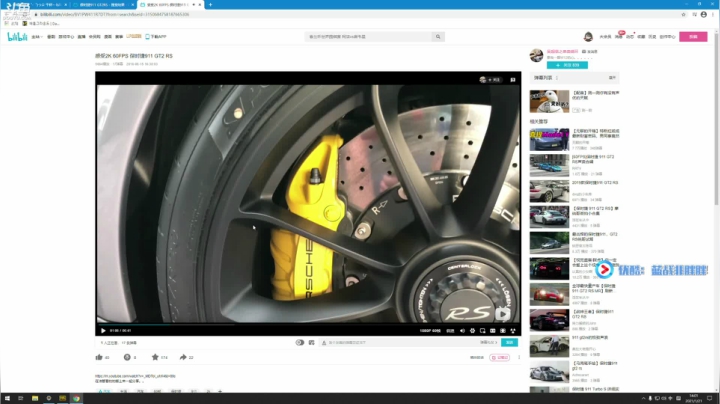Screen dimensions: 720x404
Task: Click the uploader name in pink
Action: coord(562,51)
